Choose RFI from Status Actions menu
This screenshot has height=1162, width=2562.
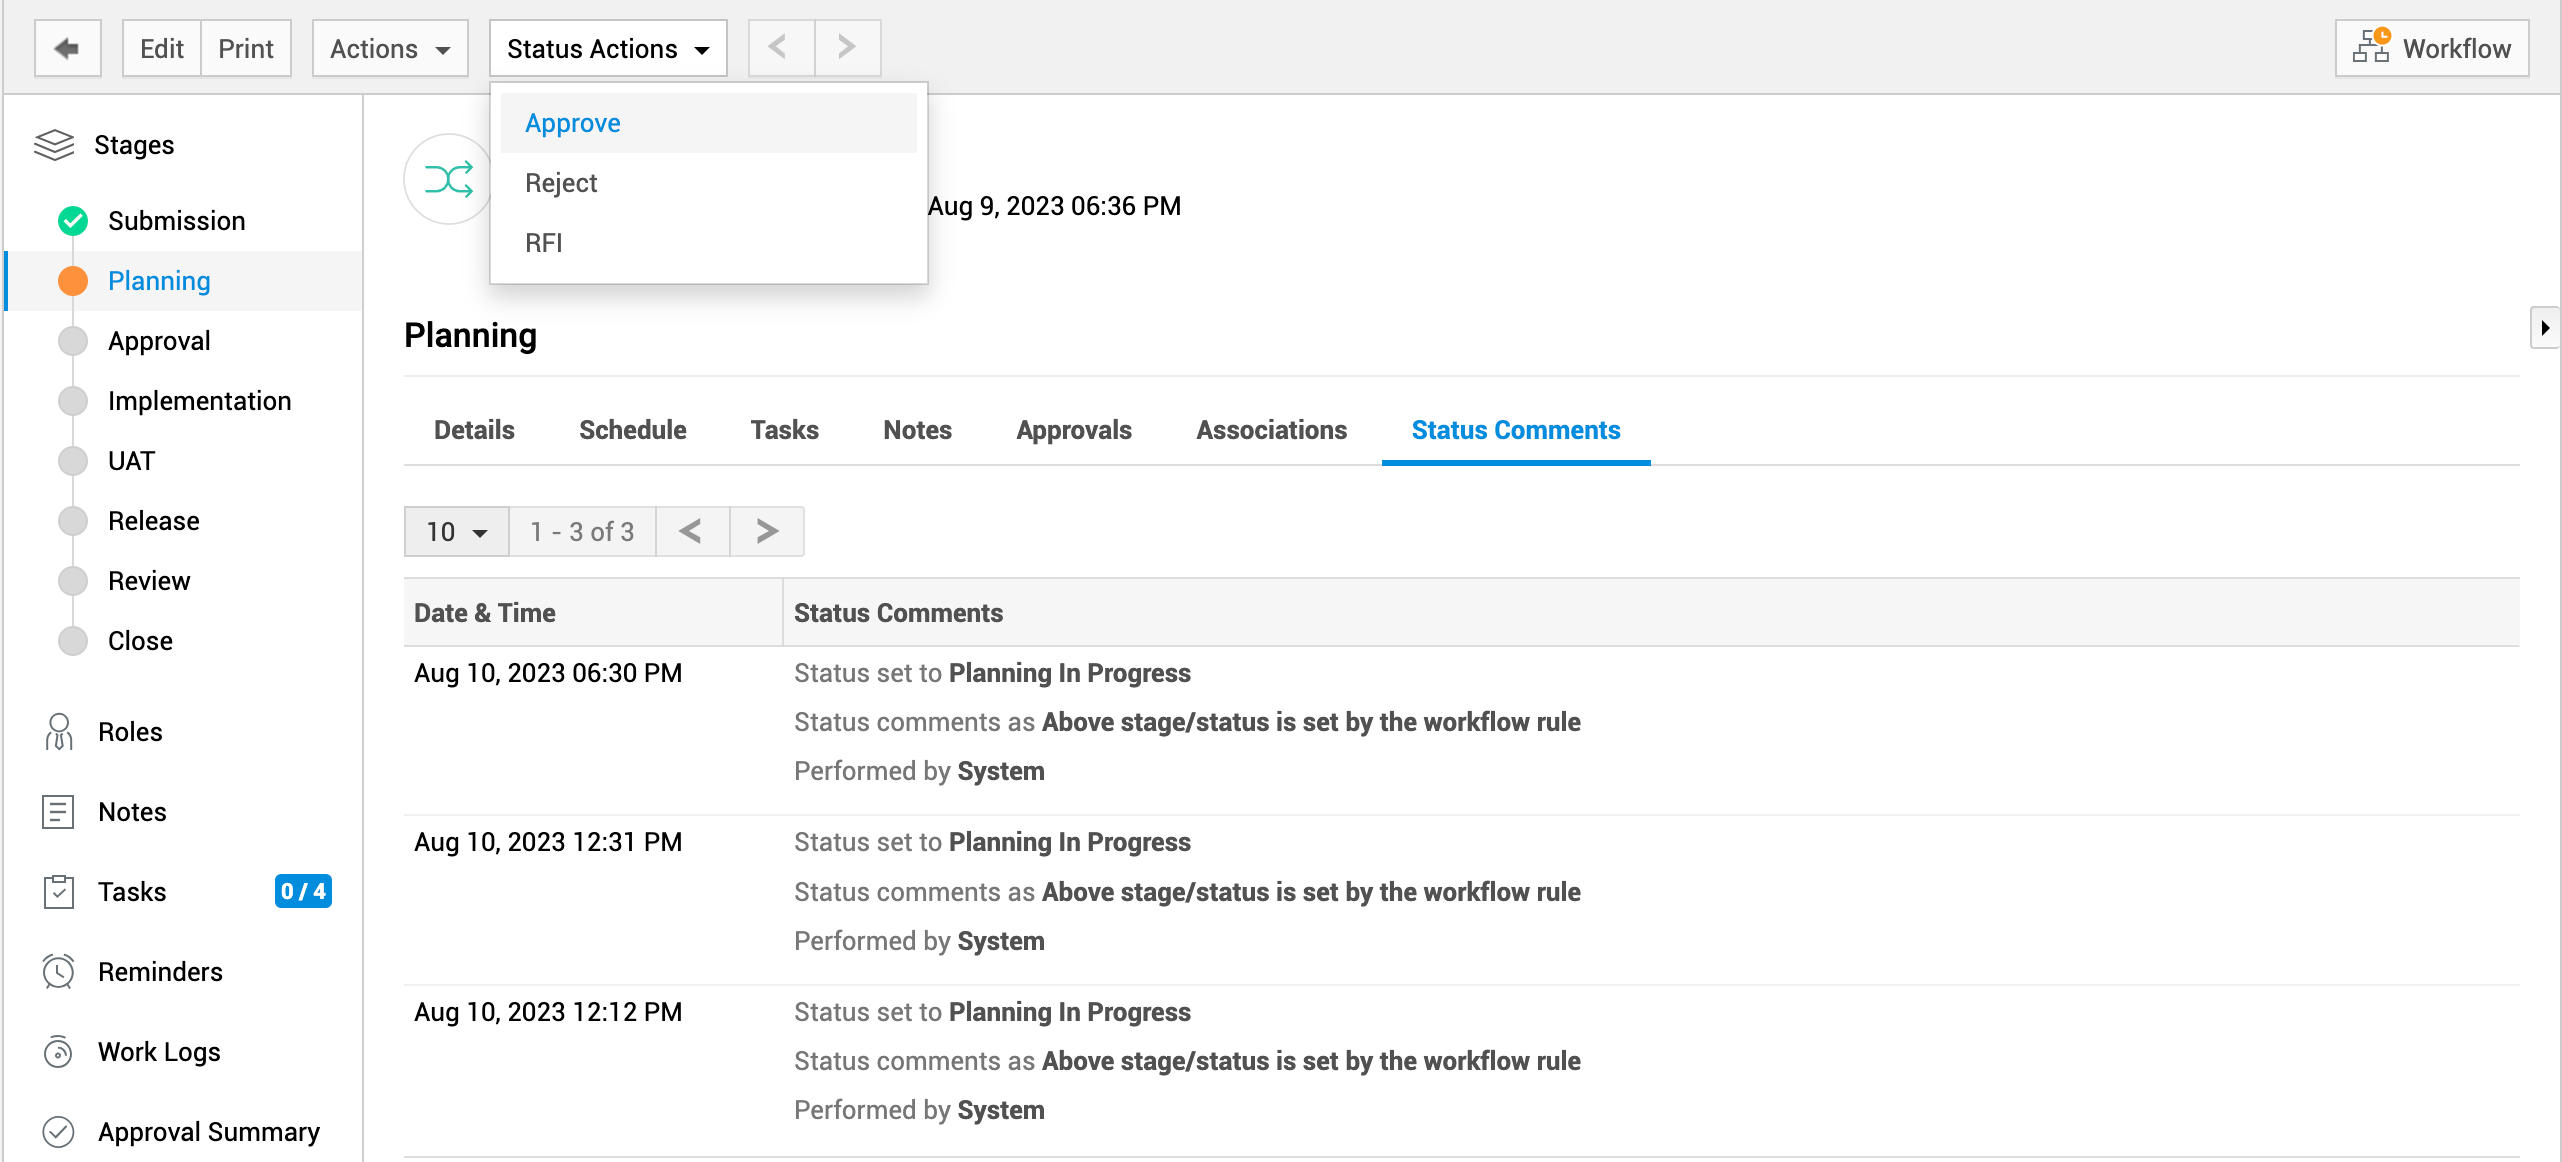(708, 243)
